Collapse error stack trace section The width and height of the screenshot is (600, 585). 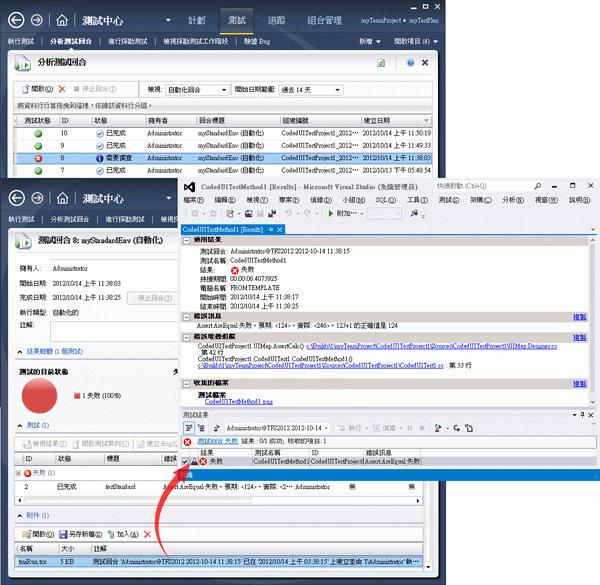(186, 337)
